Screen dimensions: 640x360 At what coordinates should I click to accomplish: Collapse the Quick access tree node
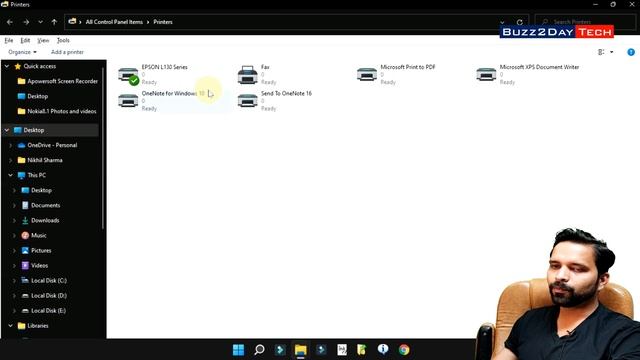pos(7,66)
